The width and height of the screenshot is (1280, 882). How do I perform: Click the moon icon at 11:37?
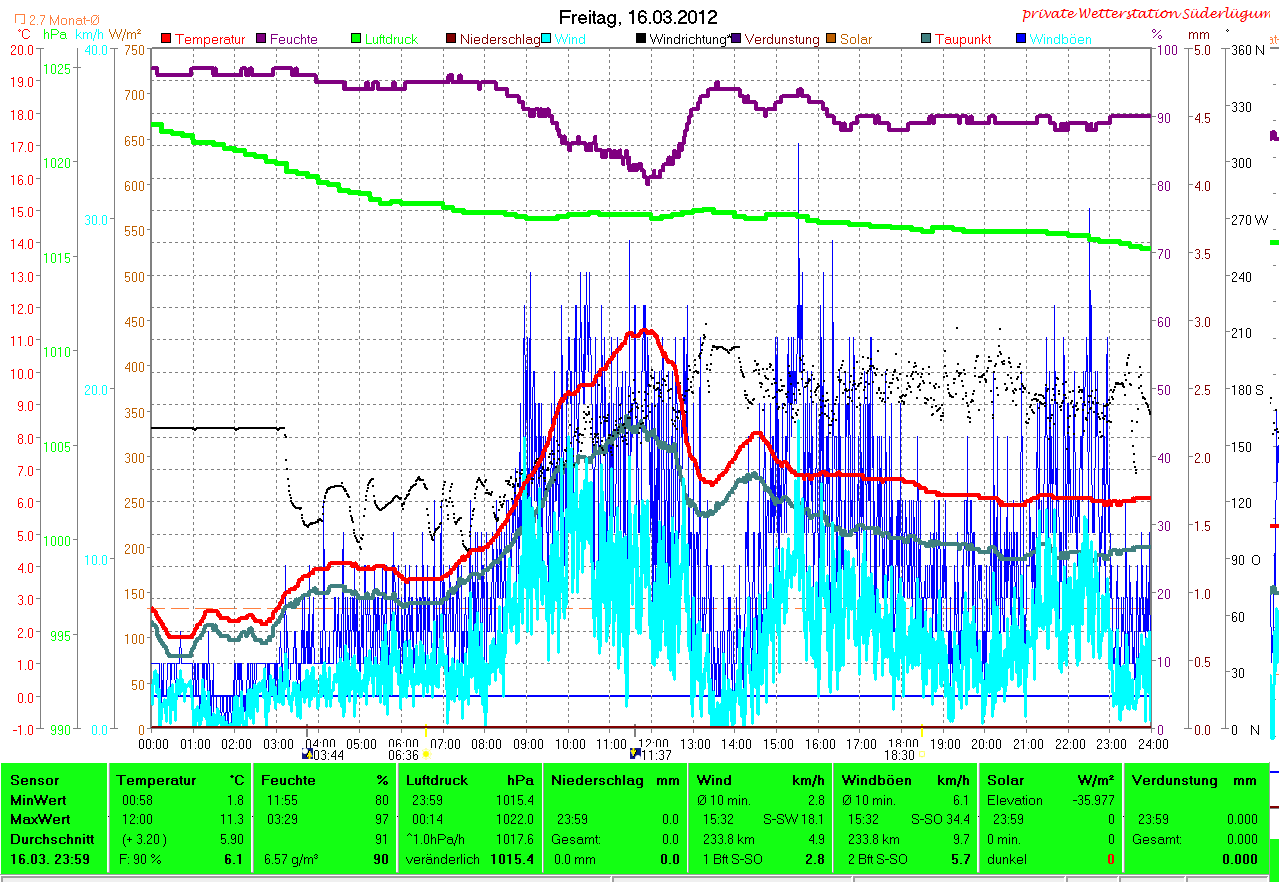coord(635,755)
